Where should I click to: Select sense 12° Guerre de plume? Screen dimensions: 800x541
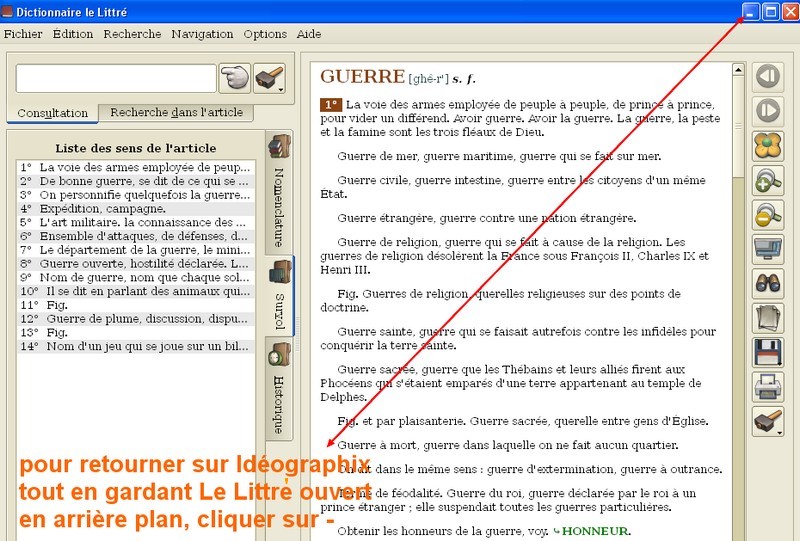[x=136, y=319]
